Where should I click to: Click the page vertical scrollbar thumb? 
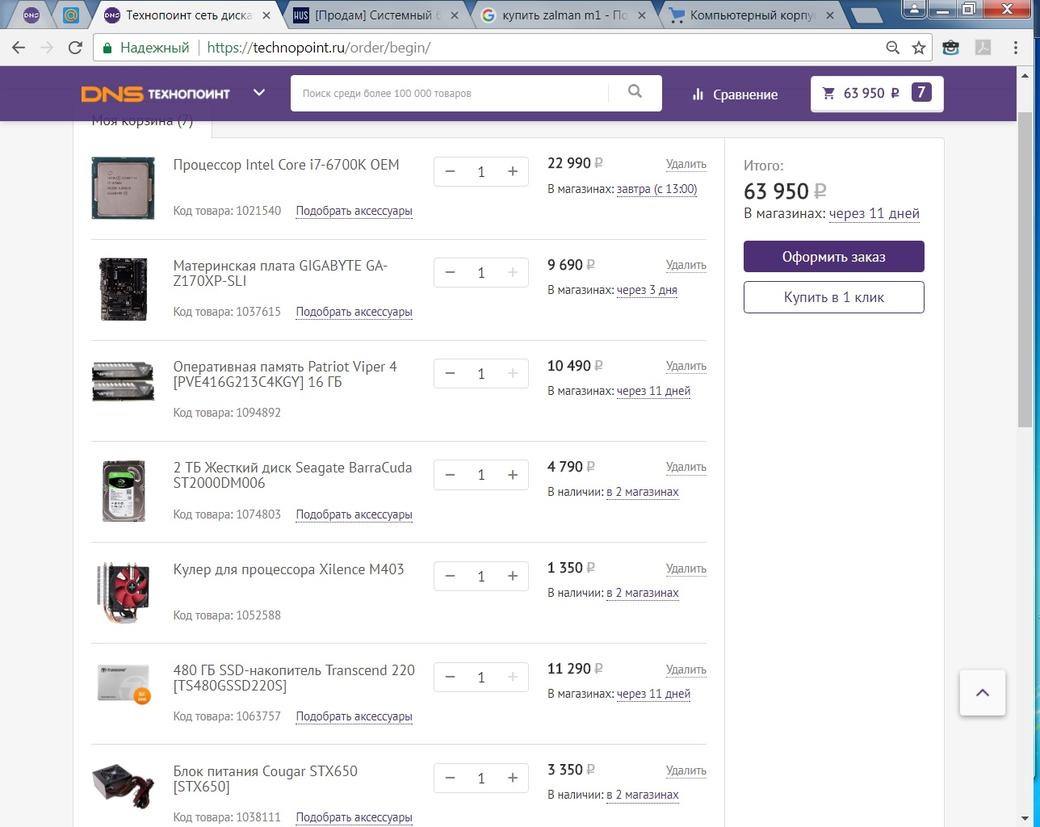point(1025,269)
